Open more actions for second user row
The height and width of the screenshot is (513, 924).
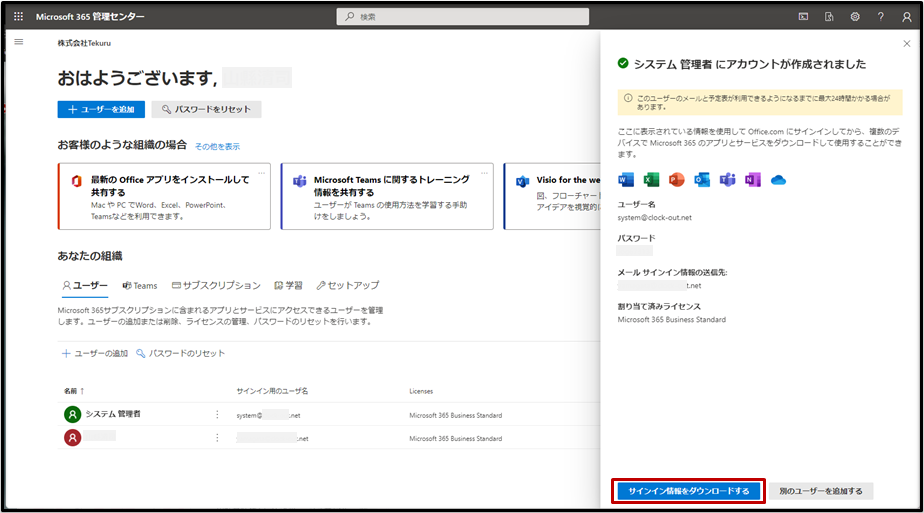tap(217, 438)
